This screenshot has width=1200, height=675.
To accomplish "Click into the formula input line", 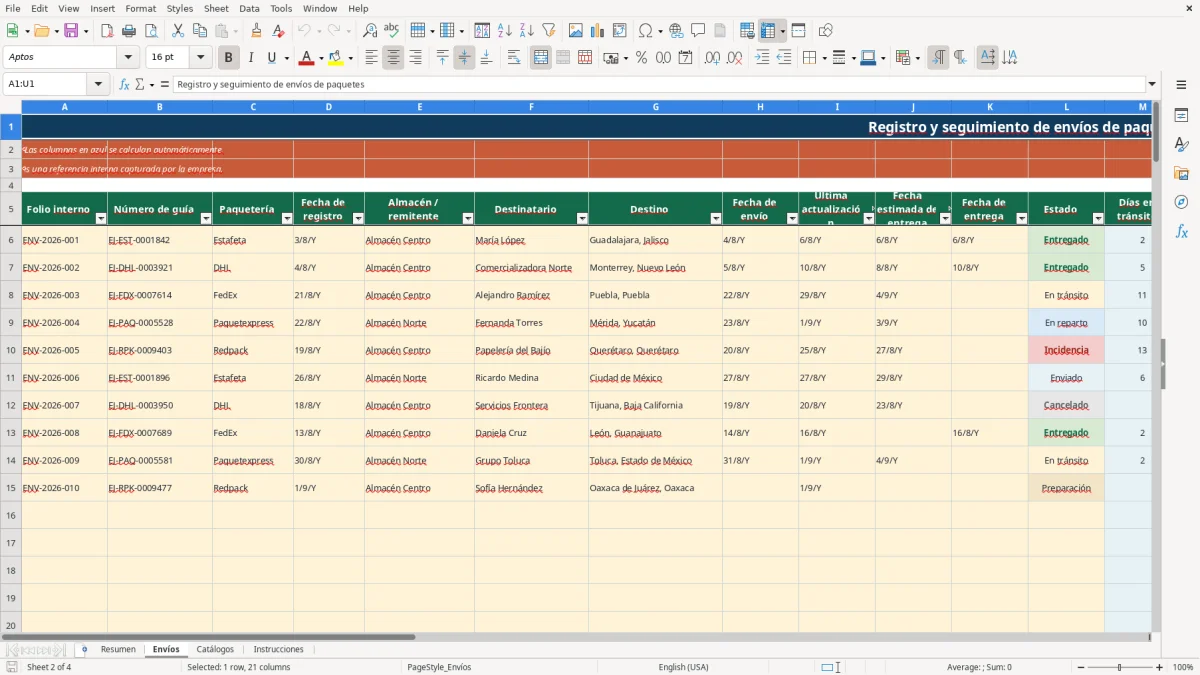I will (660, 84).
